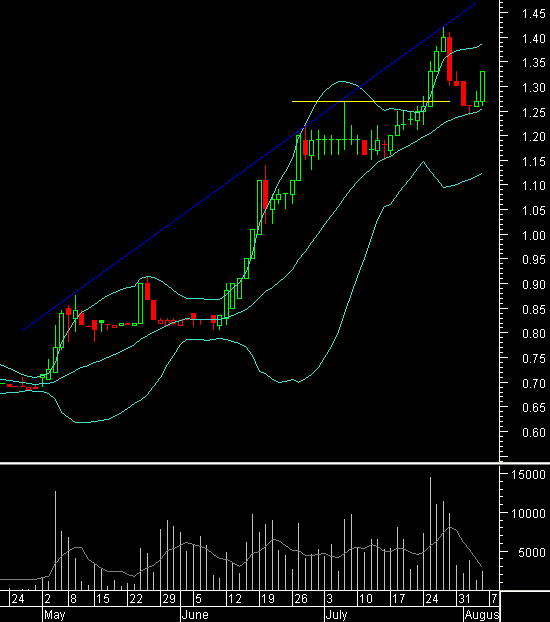Click the 1.00 price axis label

click(534, 236)
